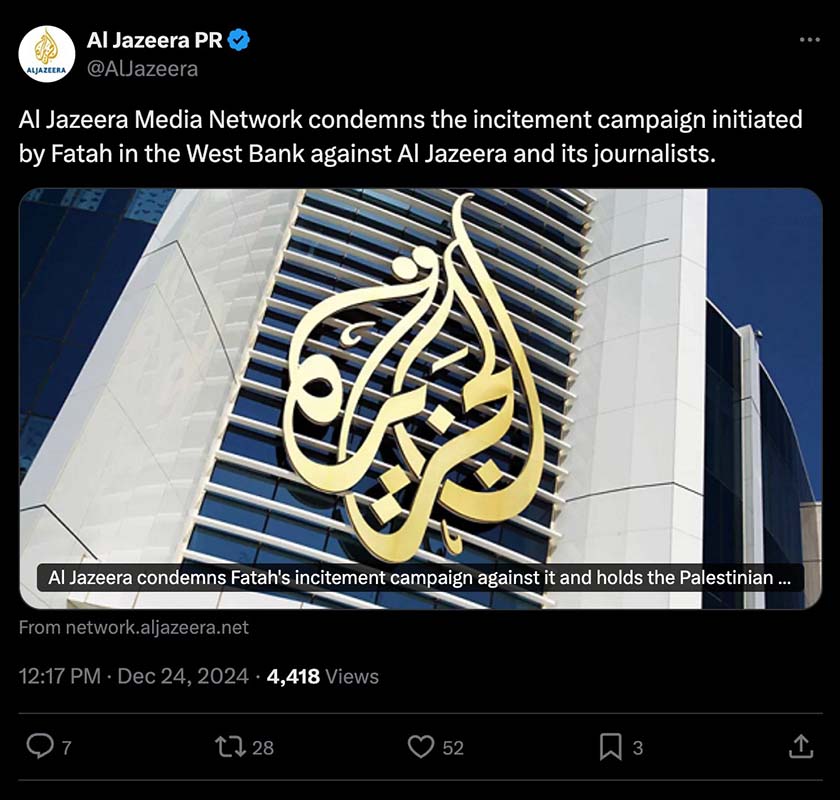Click the 4,418 Views count

click(x=322, y=676)
